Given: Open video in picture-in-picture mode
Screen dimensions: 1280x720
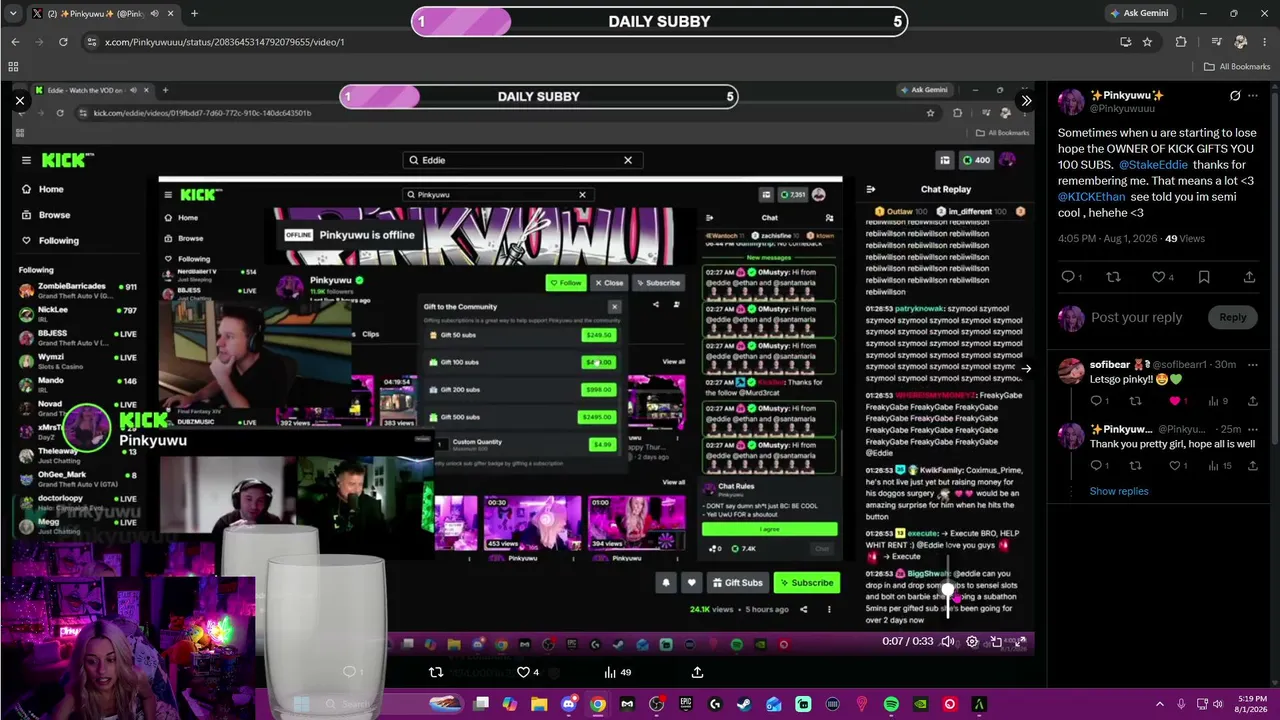Looking at the screenshot, I should 996,641.
